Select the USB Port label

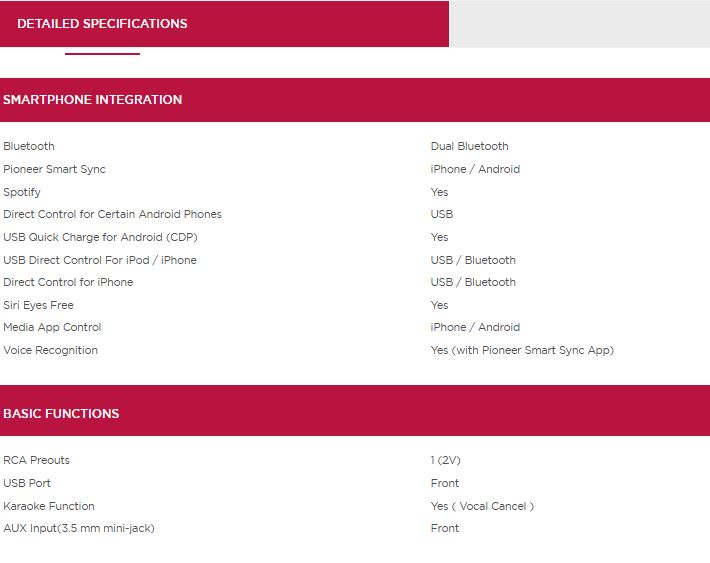point(27,483)
